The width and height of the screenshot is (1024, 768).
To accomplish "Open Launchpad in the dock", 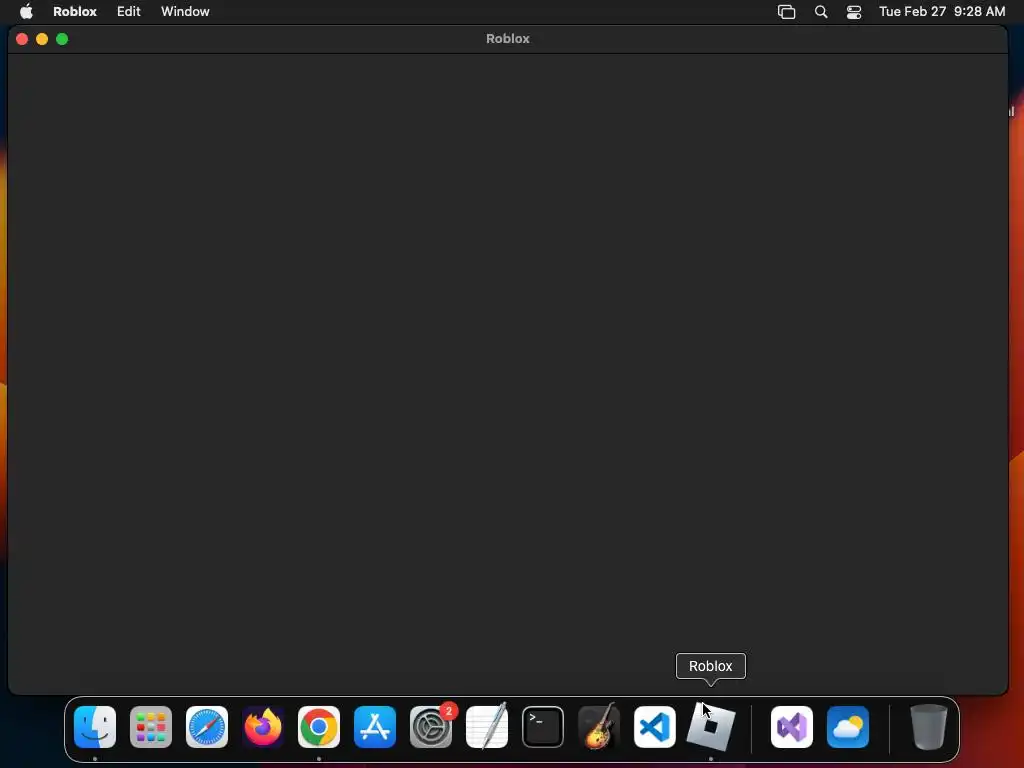I will coord(151,727).
